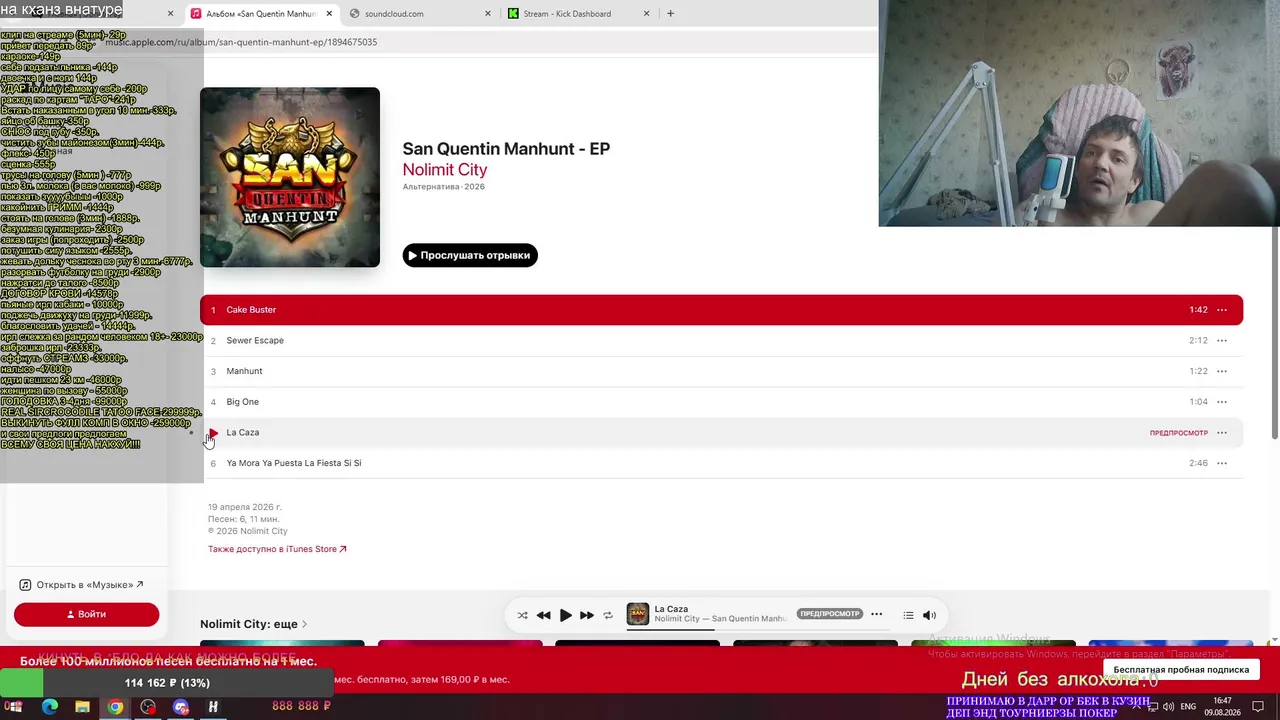
Task: Close the Kick Dashboard tab
Action: point(647,14)
